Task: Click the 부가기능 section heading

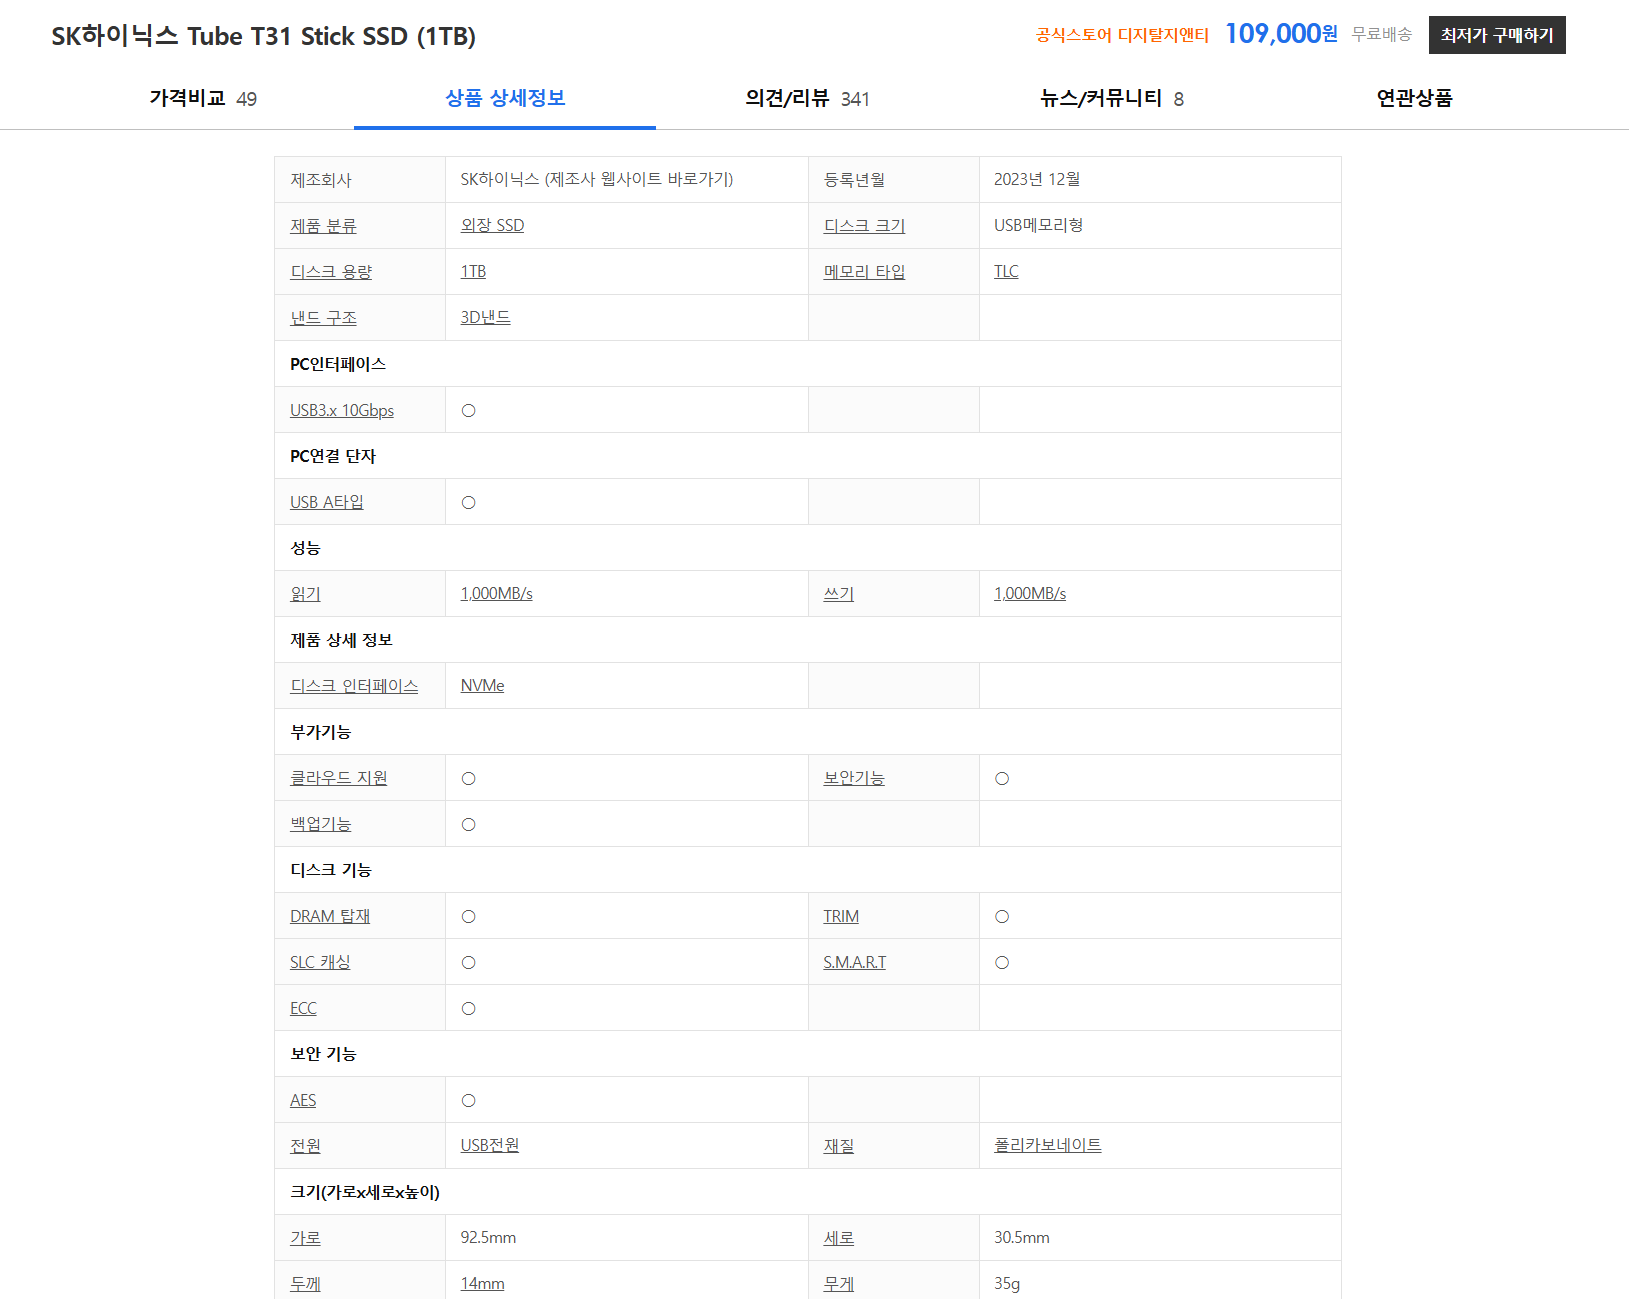Action: 320,732
